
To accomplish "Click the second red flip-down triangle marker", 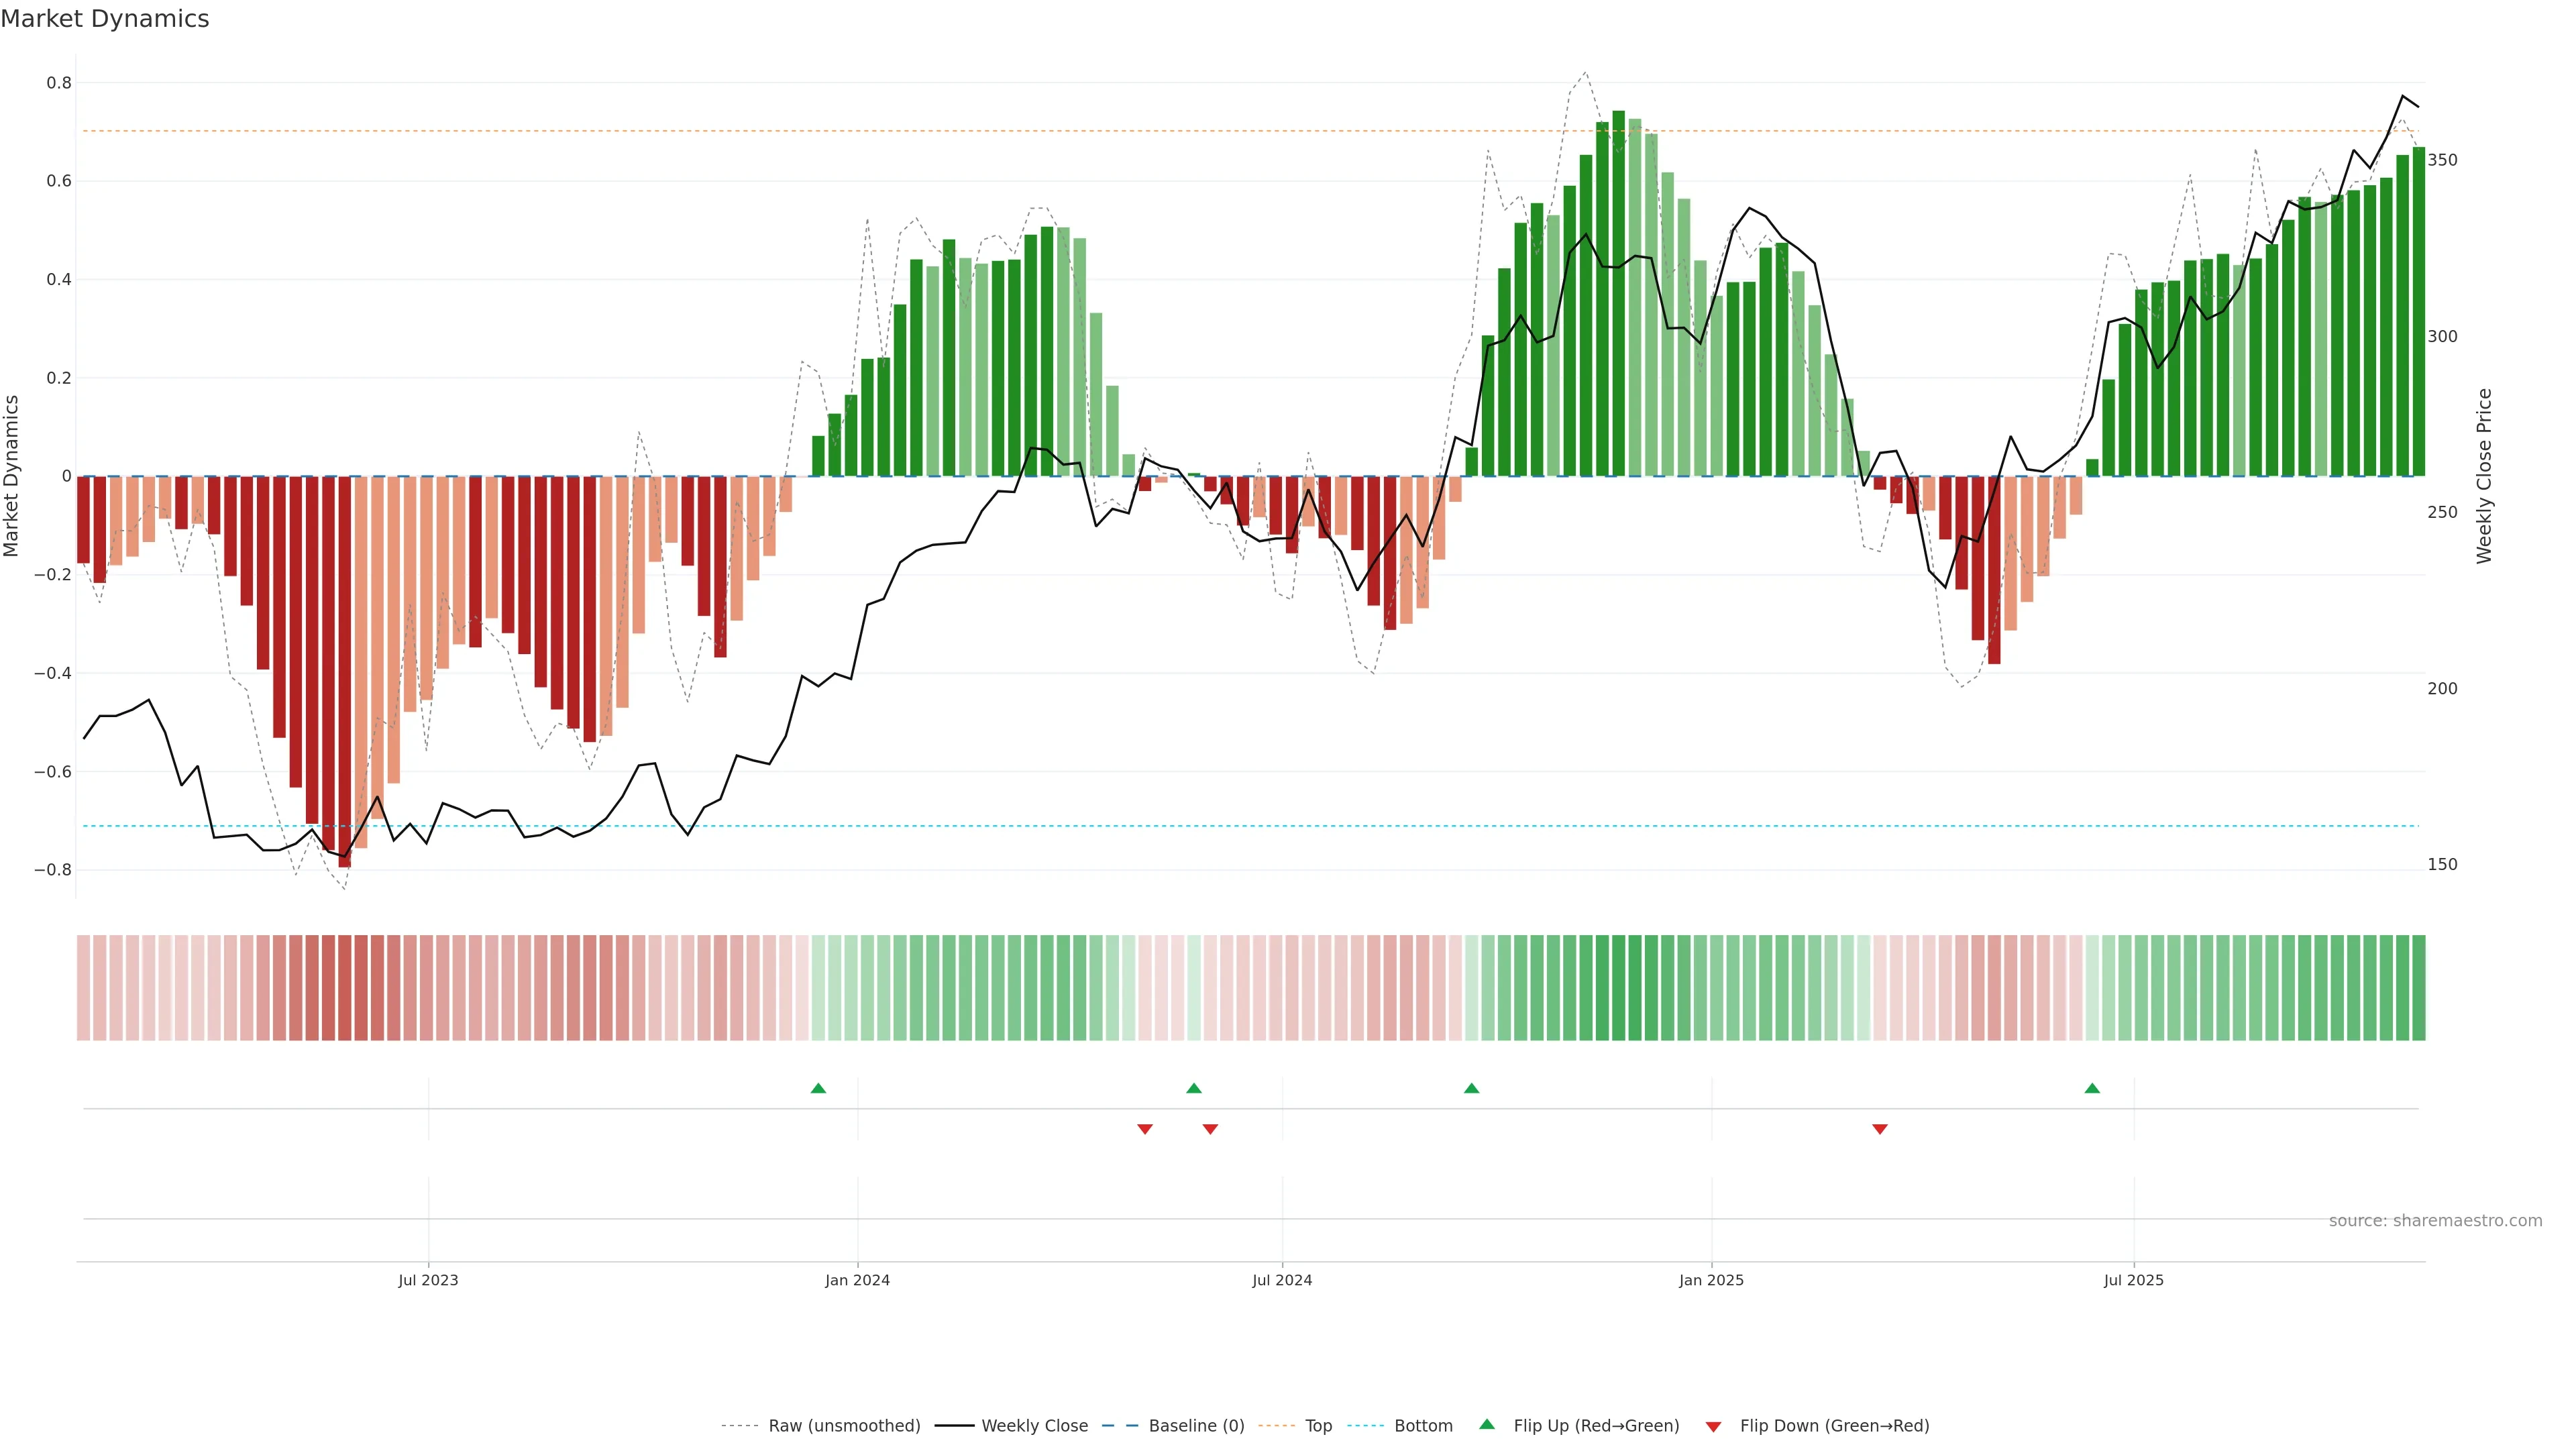I will 1210,1129.
